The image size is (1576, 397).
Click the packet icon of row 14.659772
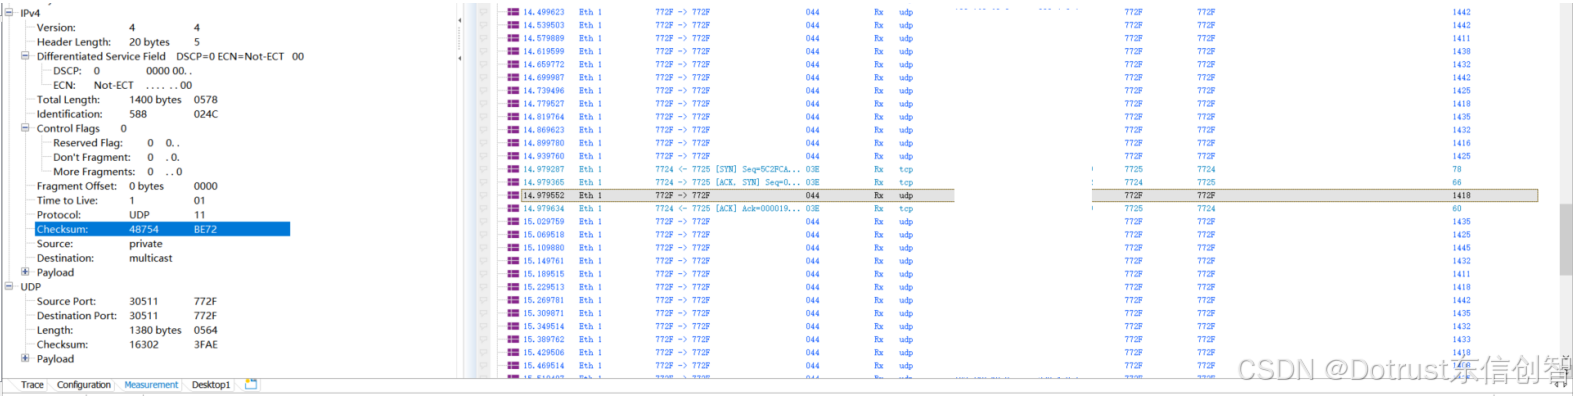[x=513, y=64]
